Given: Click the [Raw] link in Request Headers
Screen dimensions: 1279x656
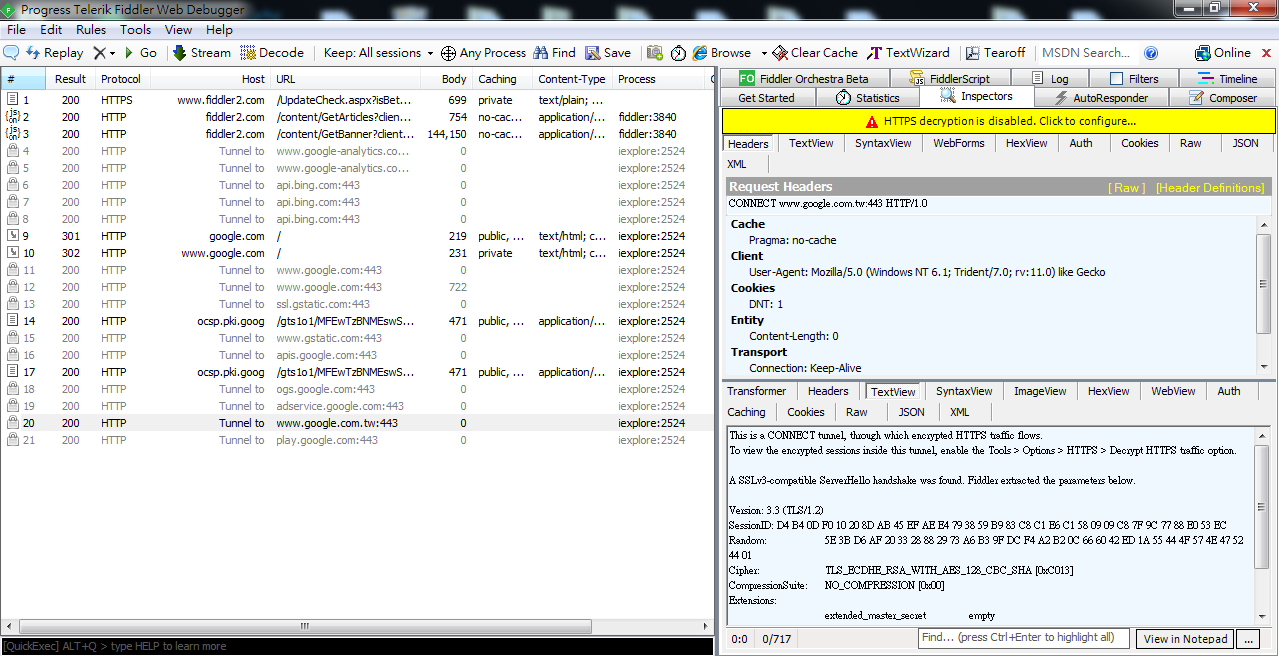Looking at the screenshot, I should point(1127,188).
